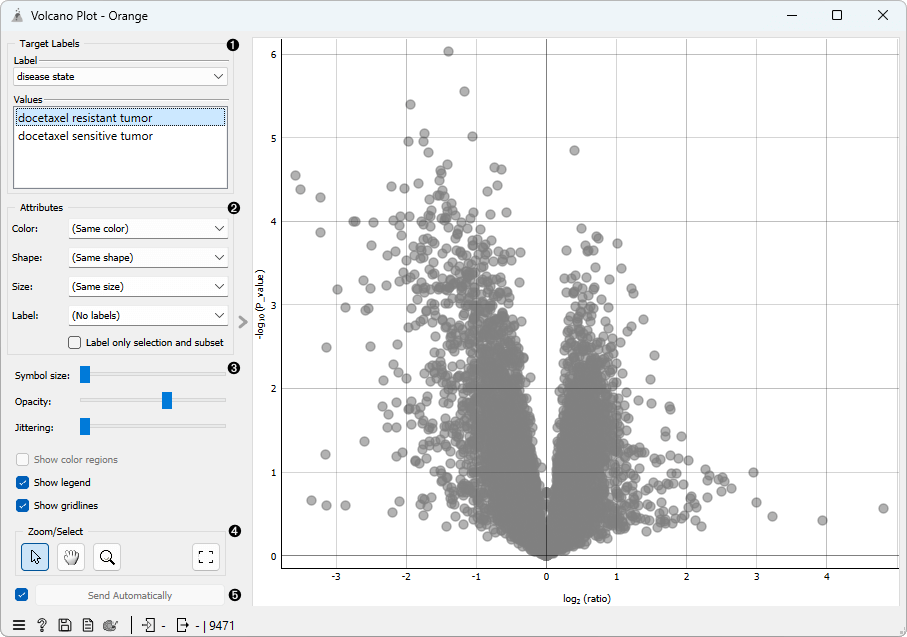Open widget help question mark
The height and width of the screenshot is (637, 907).
pos(42,625)
